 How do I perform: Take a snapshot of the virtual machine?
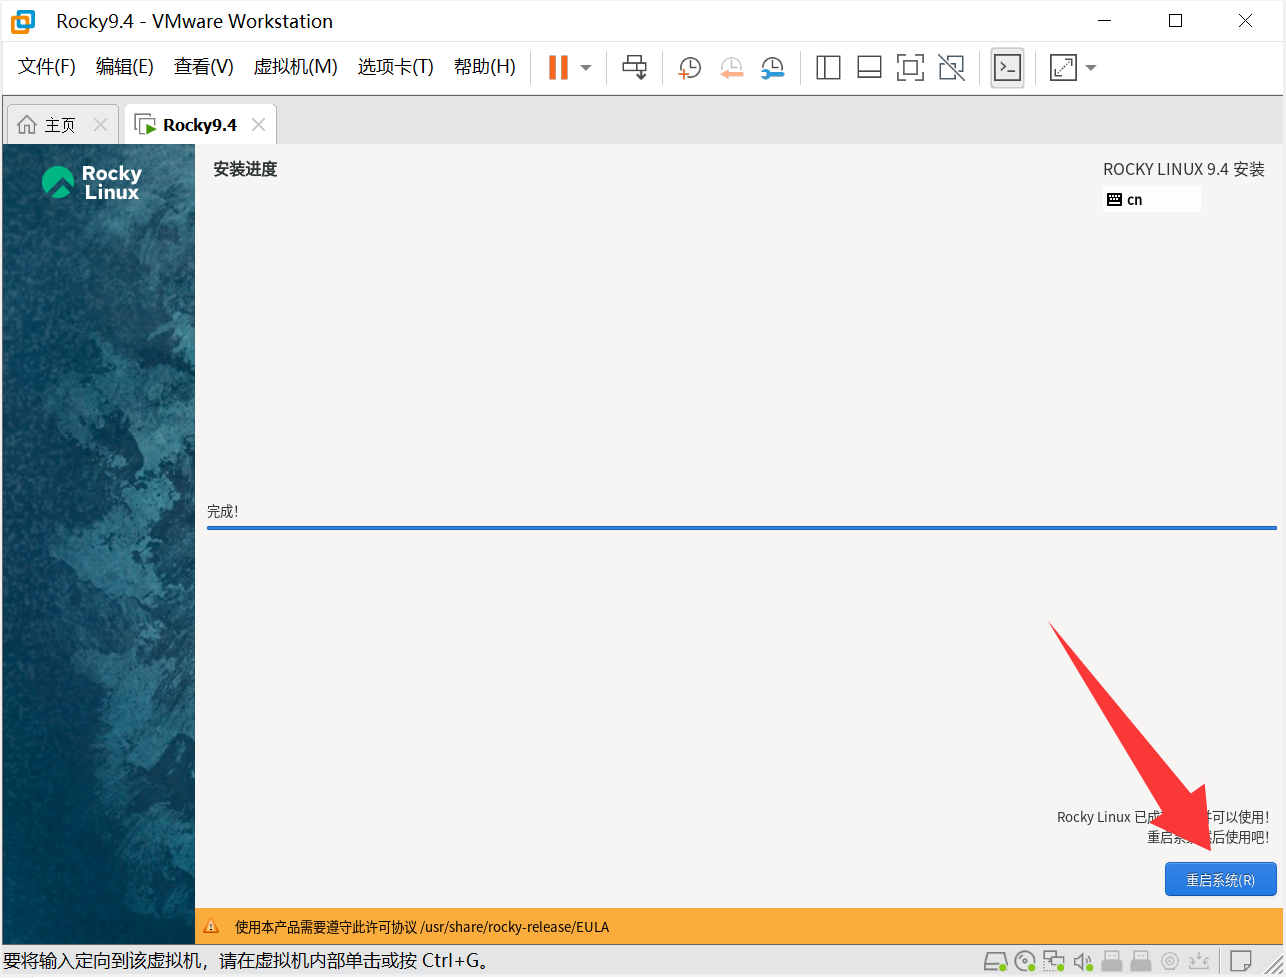(690, 67)
